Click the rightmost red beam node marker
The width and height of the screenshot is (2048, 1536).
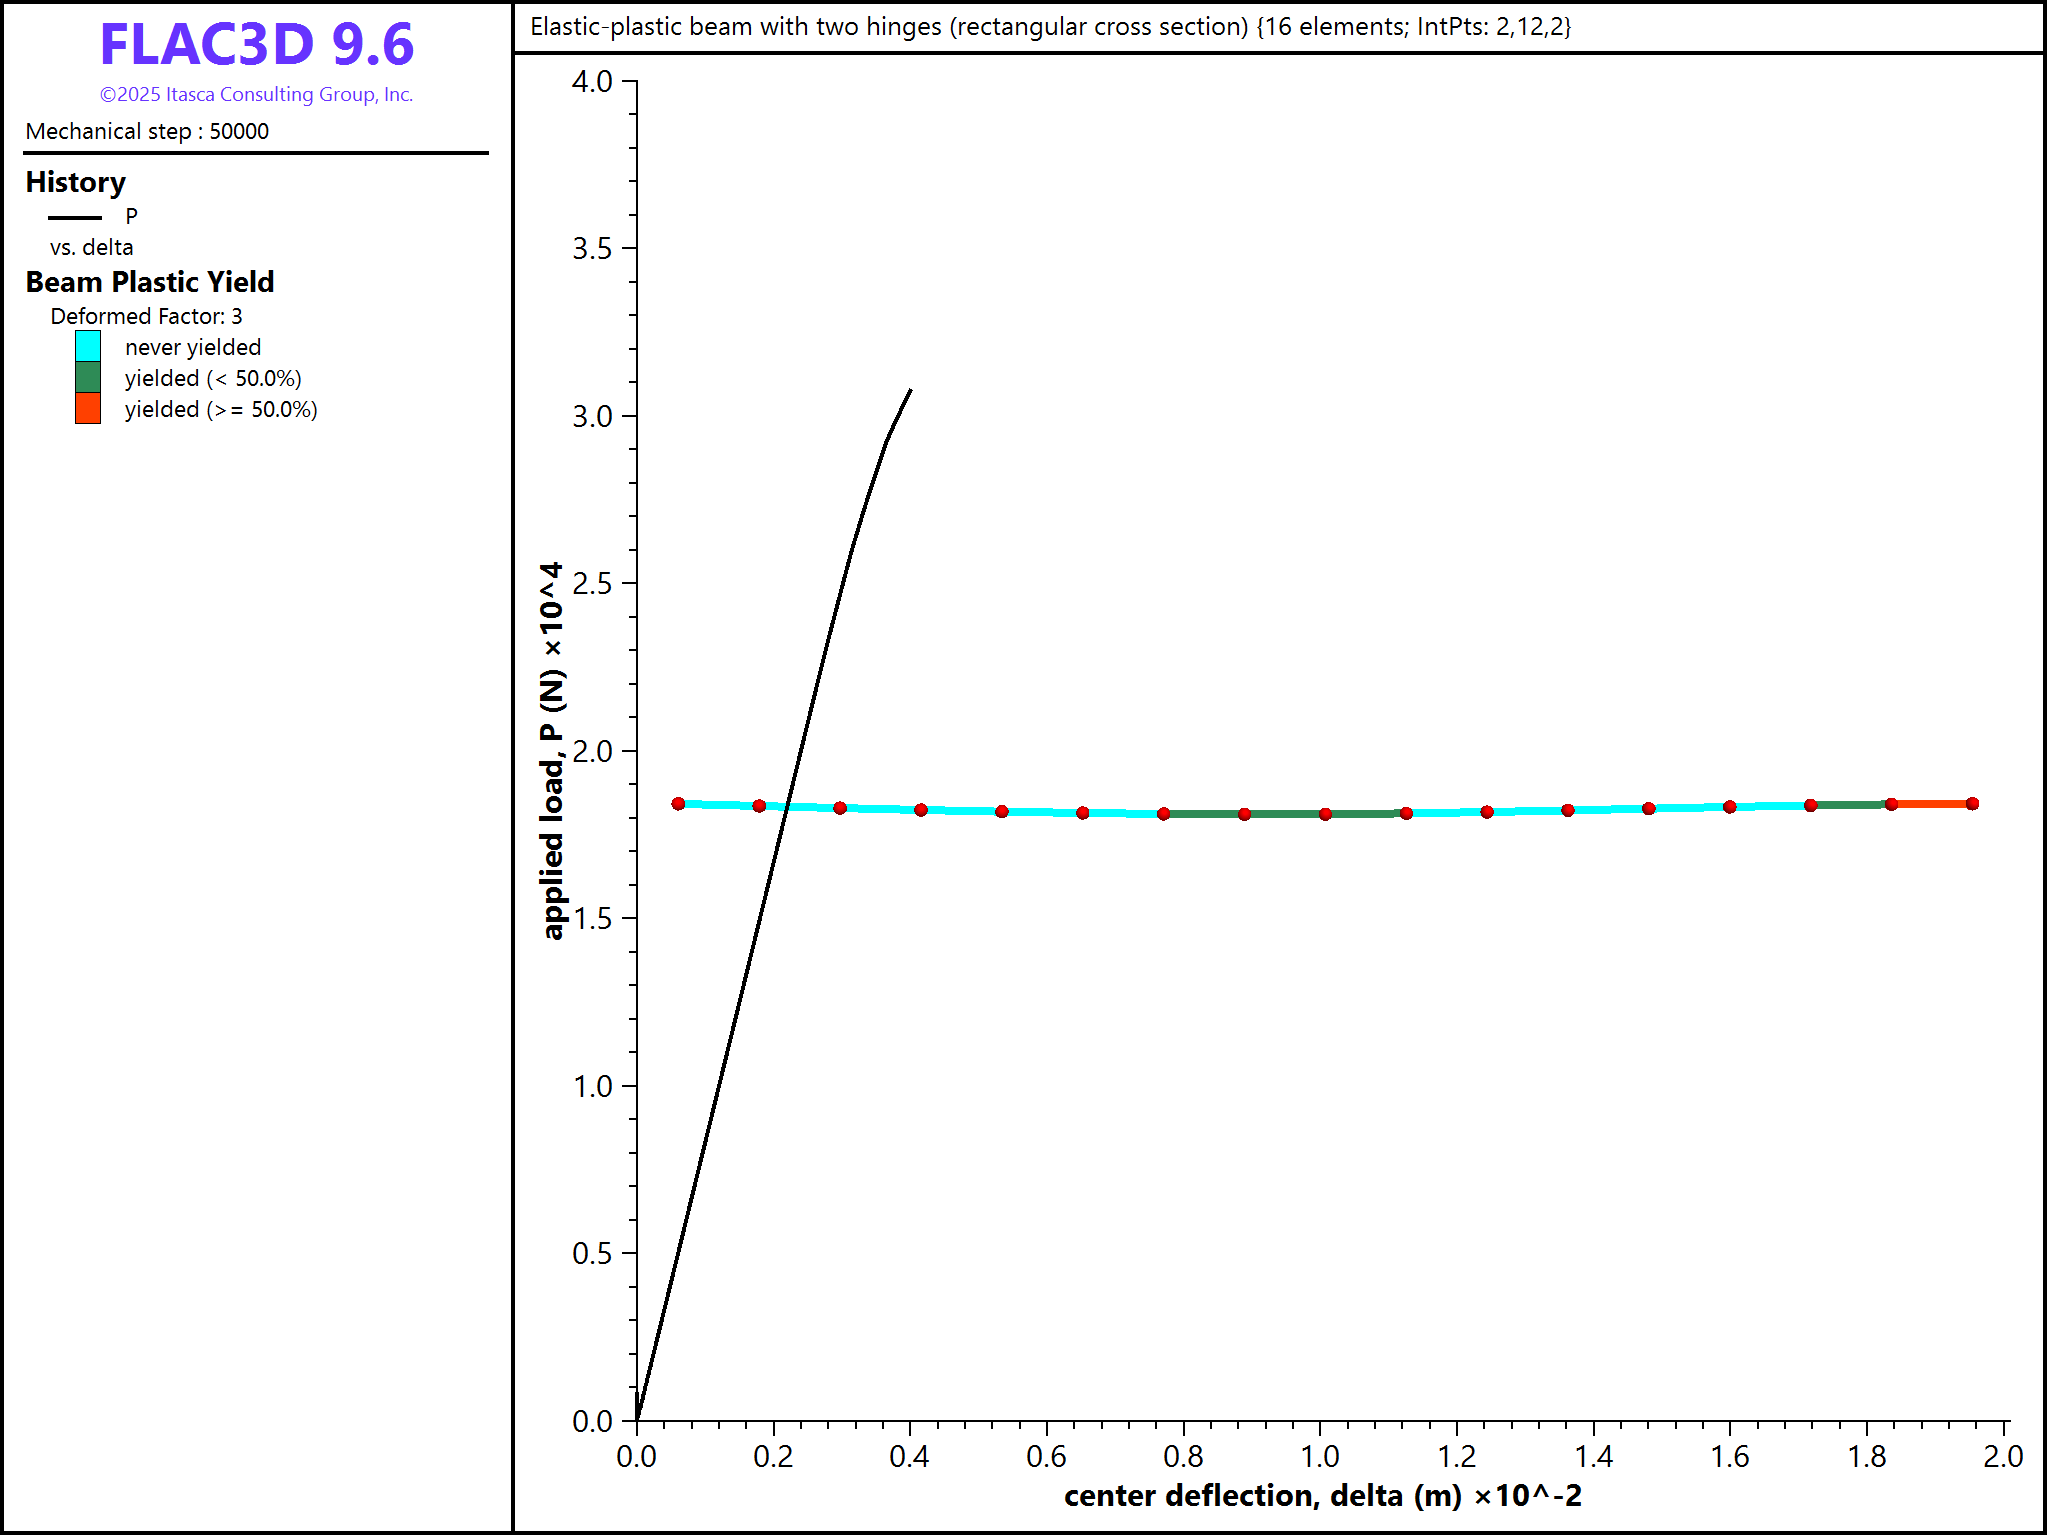(x=1972, y=804)
